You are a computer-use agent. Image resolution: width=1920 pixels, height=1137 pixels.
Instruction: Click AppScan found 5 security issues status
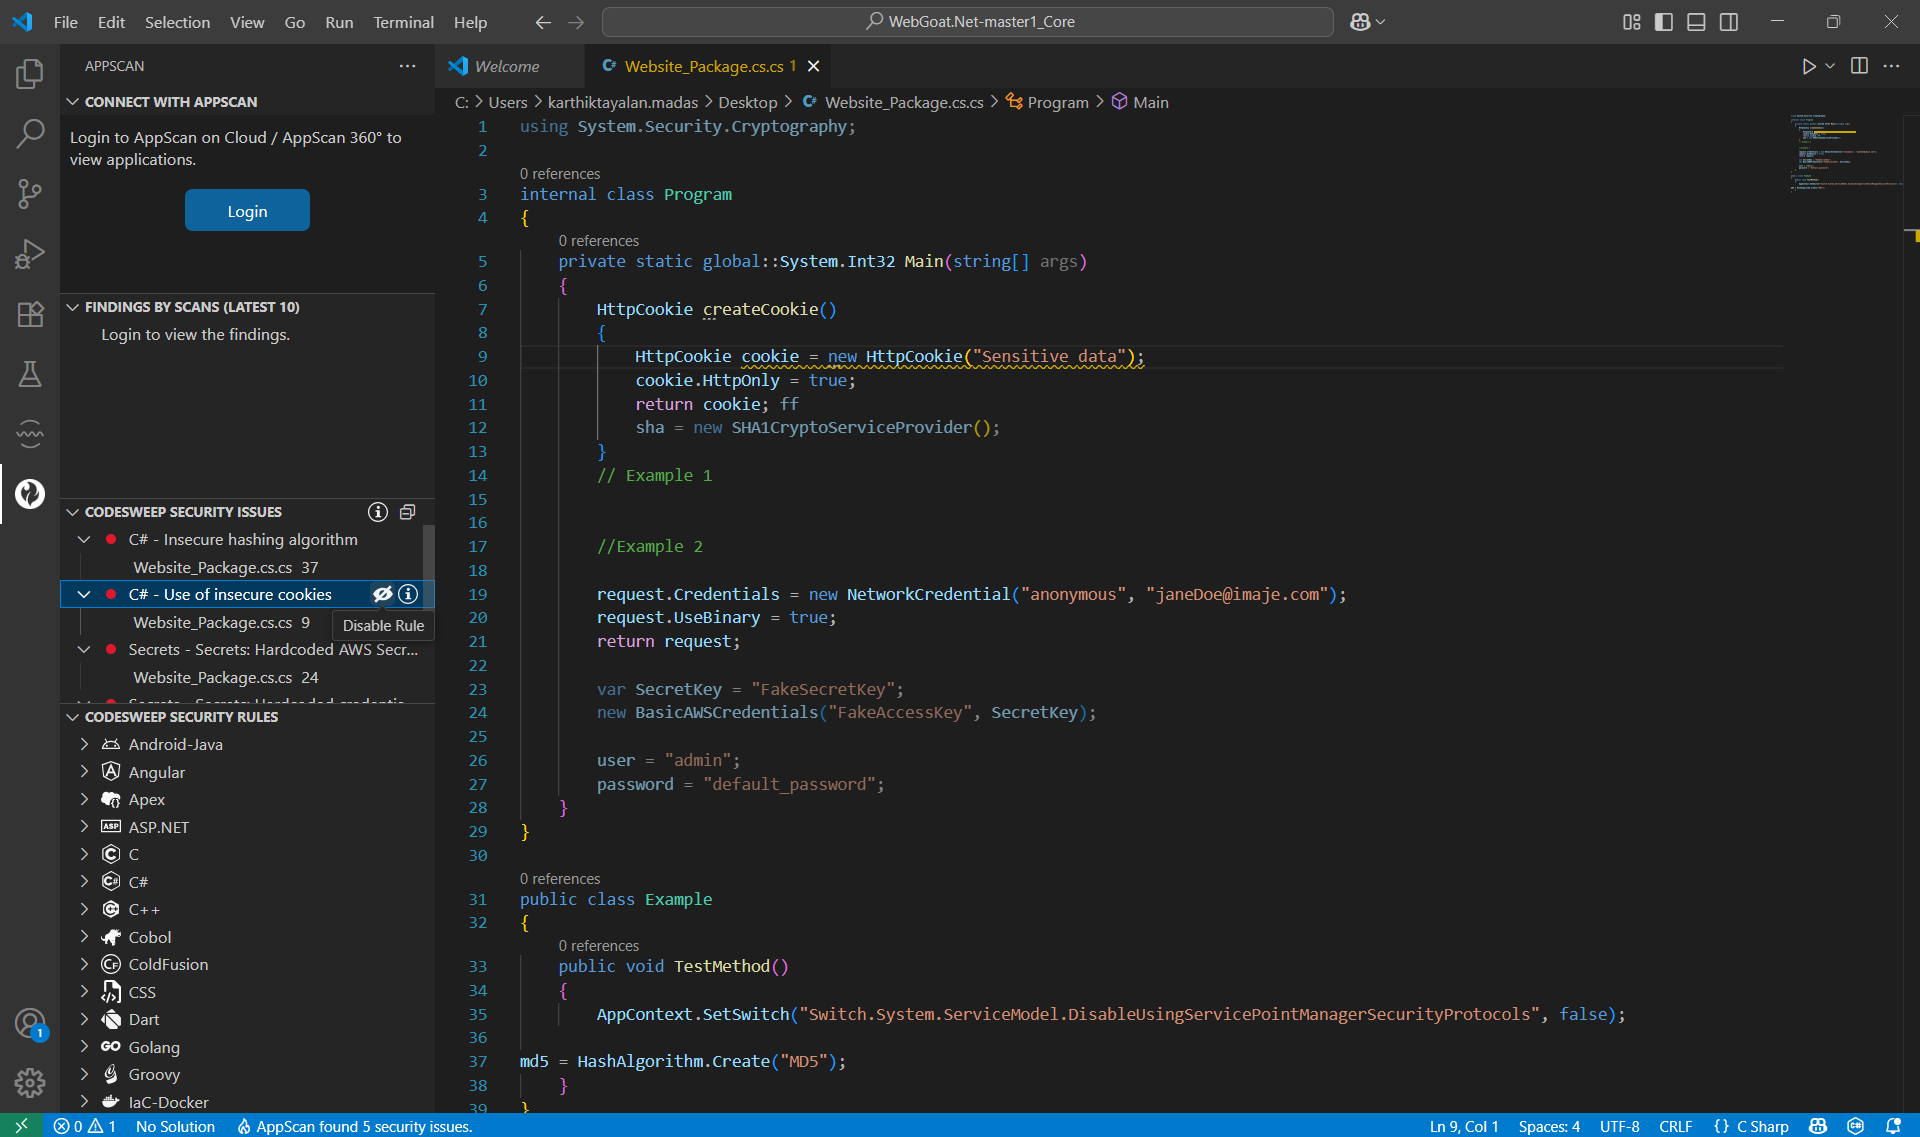pyautogui.click(x=355, y=1126)
